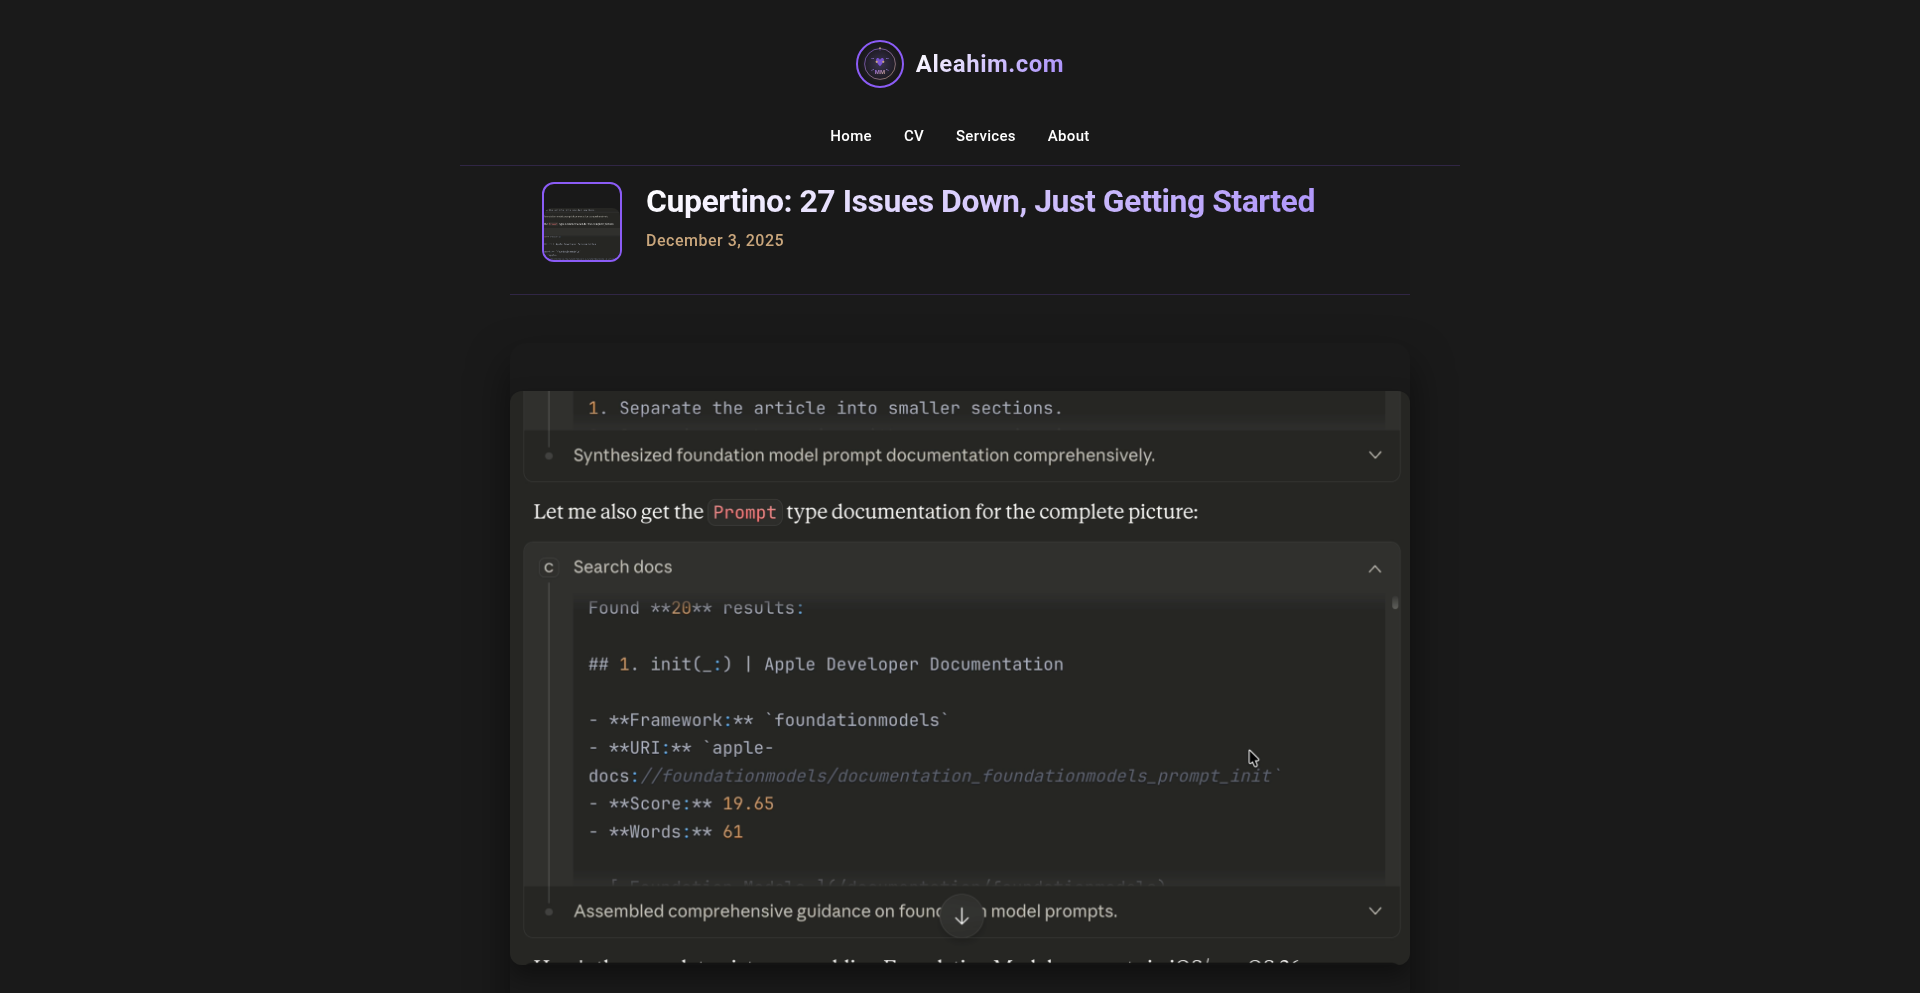Collapse the Search docs panel chevron
The width and height of the screenshot is (1920, 993).
click(1375, 568)
